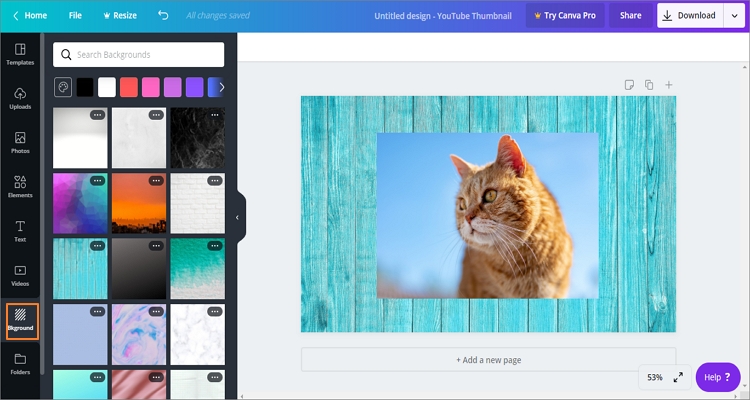Pick the violet color swatch

click(x=195, y=87)
